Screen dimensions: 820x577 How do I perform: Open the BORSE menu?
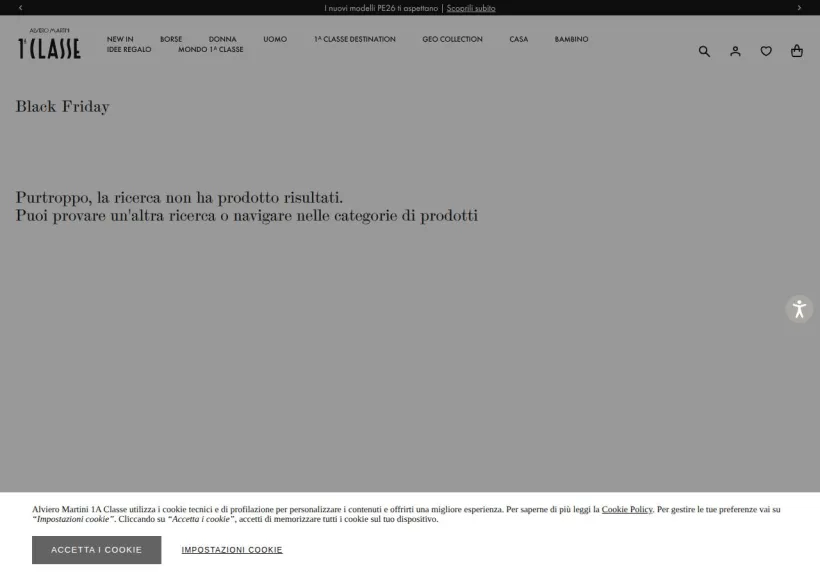pyautogui.click(x=171, y=39)
